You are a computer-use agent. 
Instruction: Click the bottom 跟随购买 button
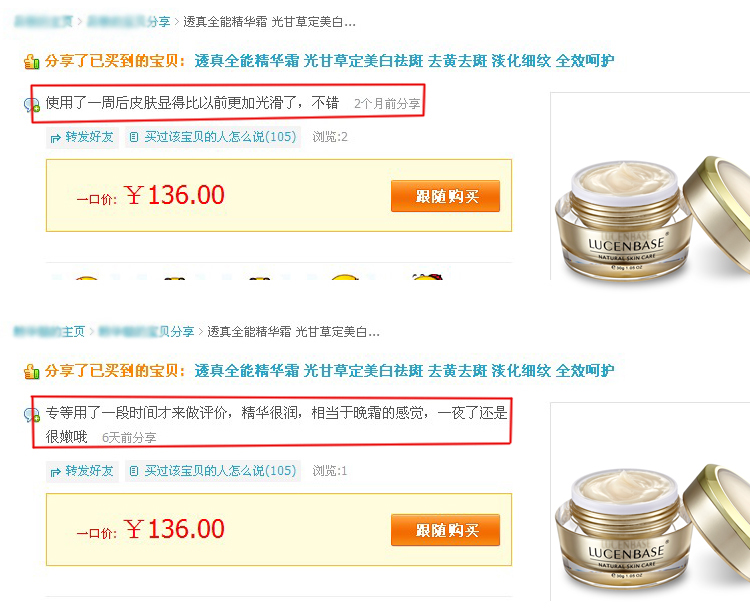(445, 530)
